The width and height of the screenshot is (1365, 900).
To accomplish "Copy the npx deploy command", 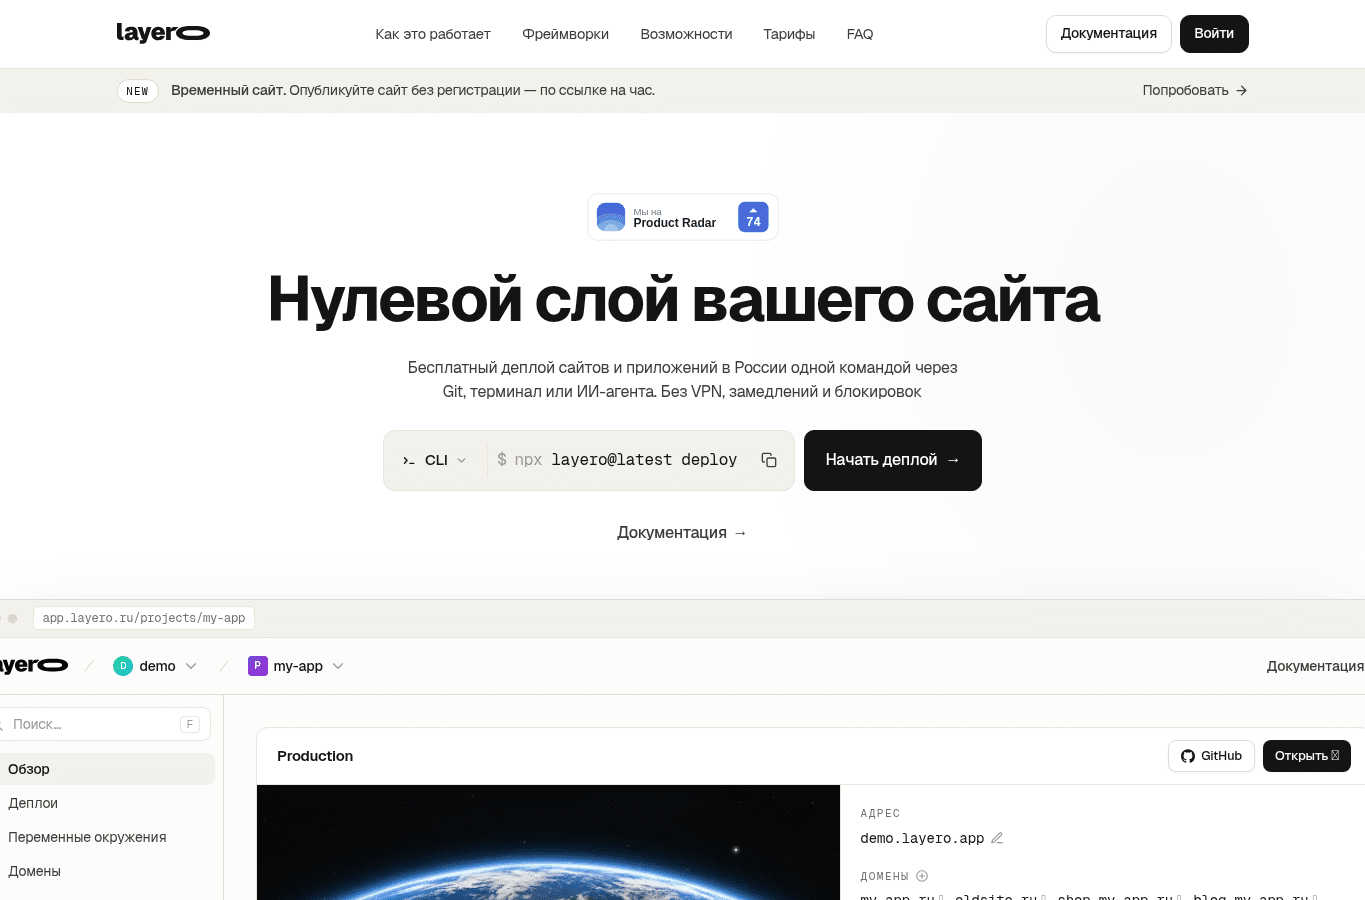I will 769,460.
